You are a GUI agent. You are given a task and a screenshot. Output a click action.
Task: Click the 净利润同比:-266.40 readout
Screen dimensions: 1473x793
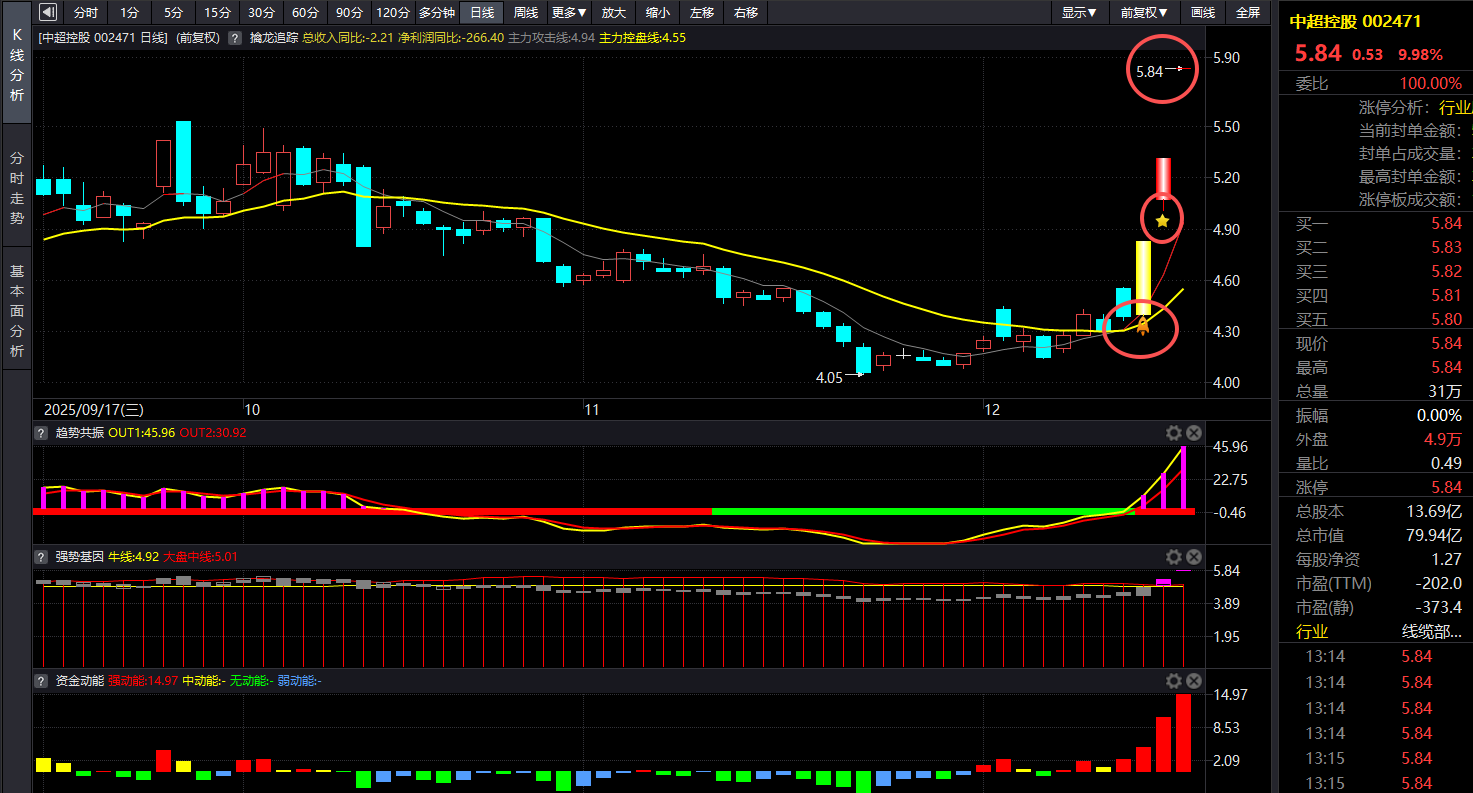pos(450,38)
